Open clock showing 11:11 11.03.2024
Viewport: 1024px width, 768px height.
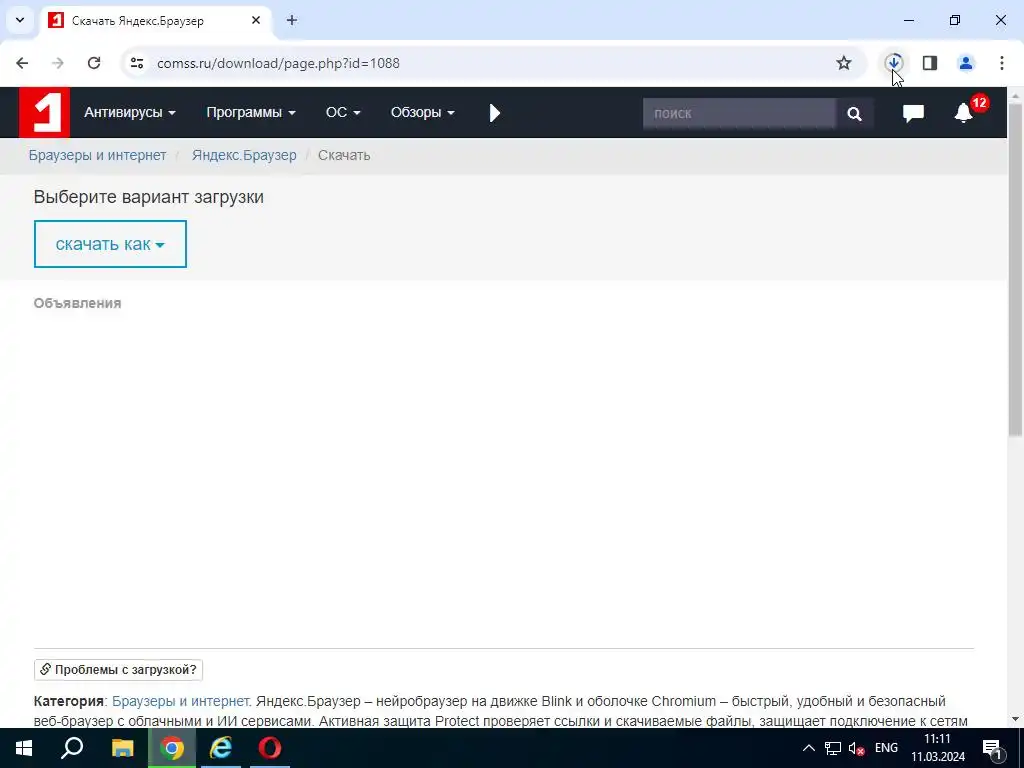click(x=938, y=748)
